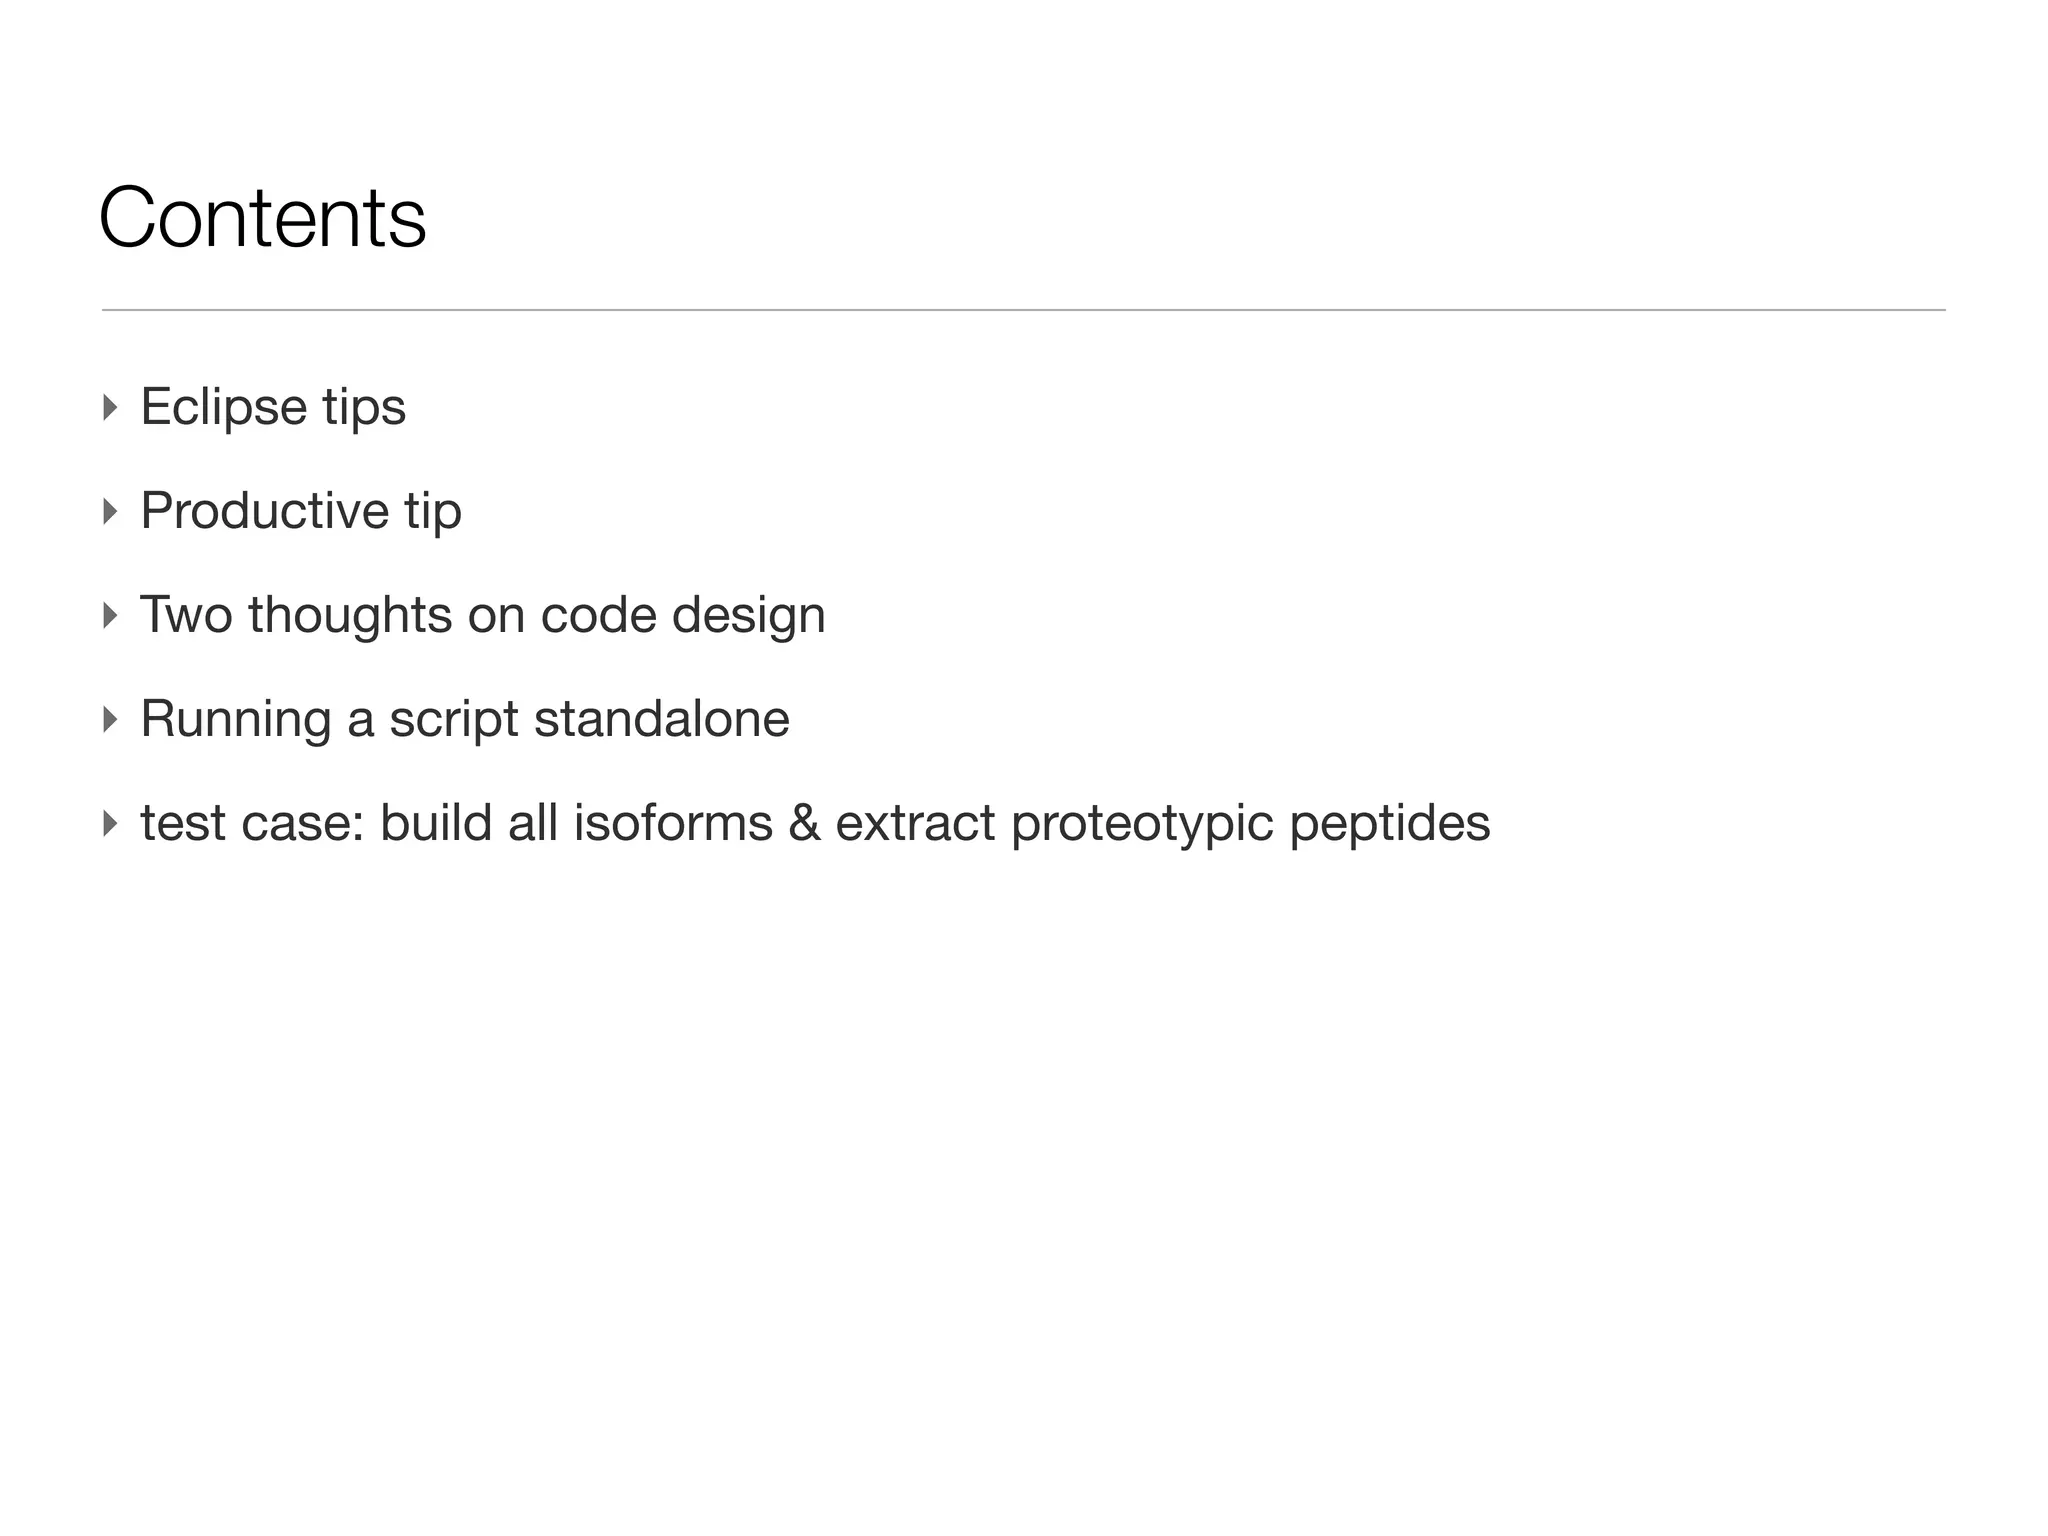Image resolution: width=2048 pixels, height=1536 pixels.
Task: Click the word 'extract' in last bullet
Action: (x=915, y=824)
